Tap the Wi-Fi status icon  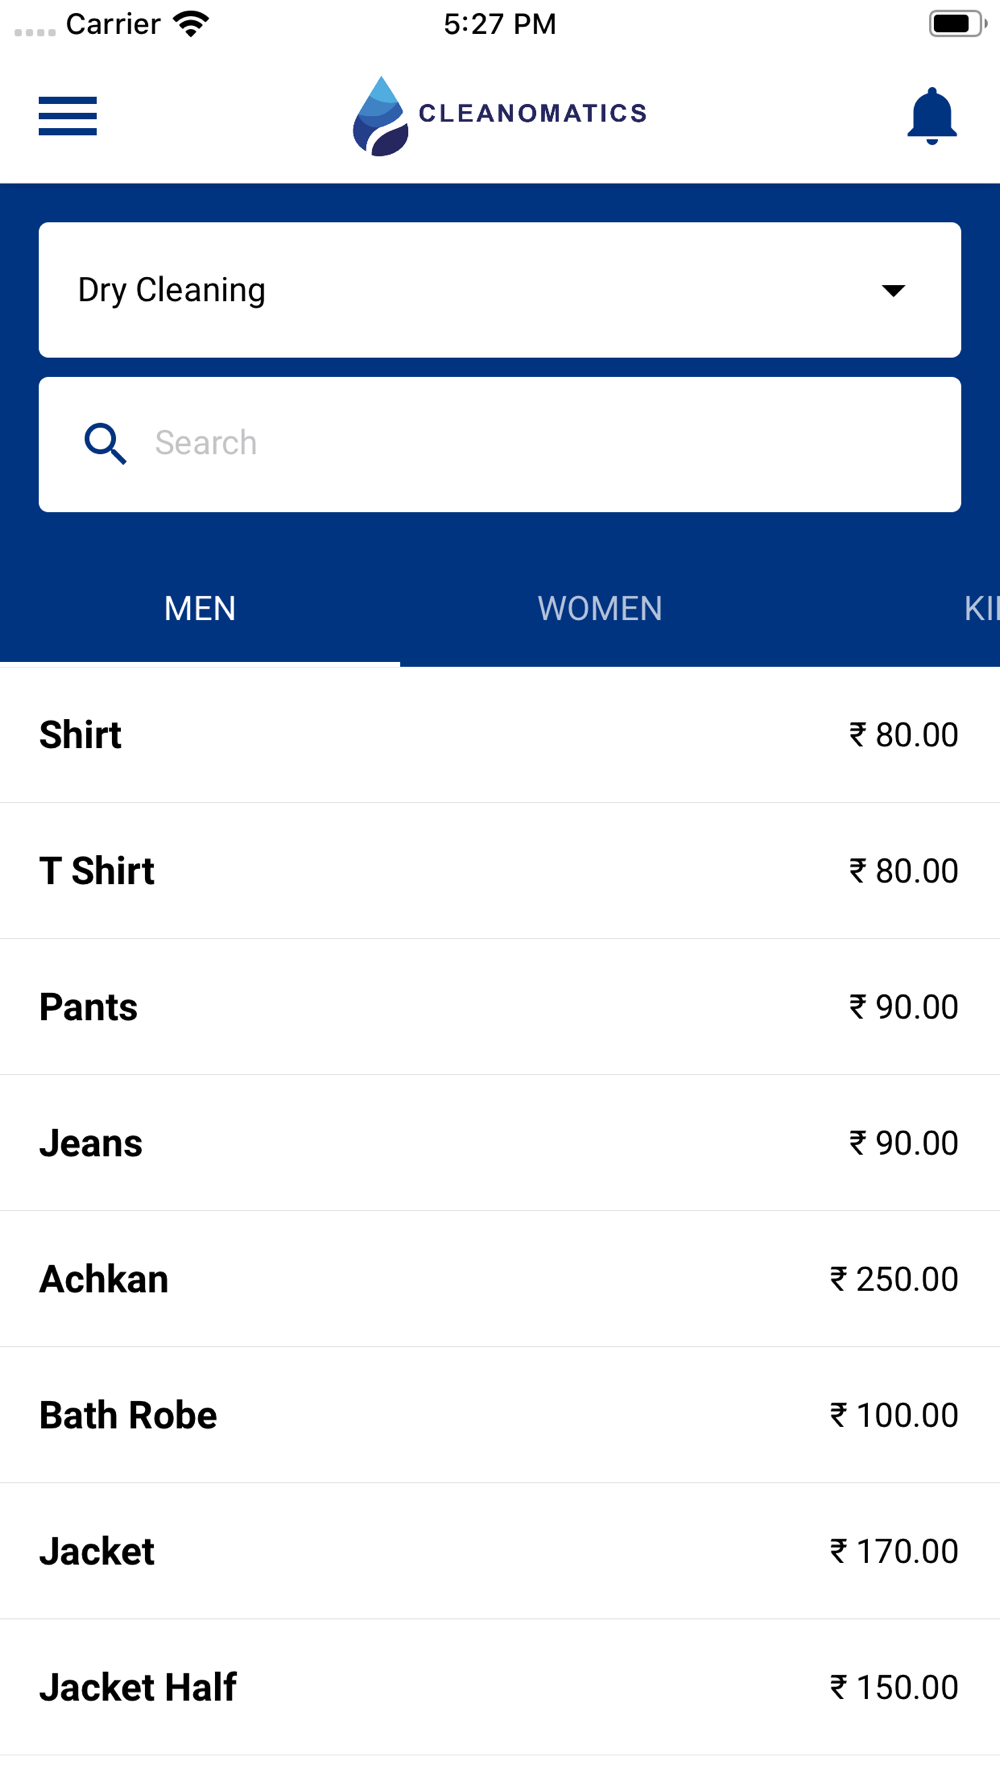tap(190, 24)
